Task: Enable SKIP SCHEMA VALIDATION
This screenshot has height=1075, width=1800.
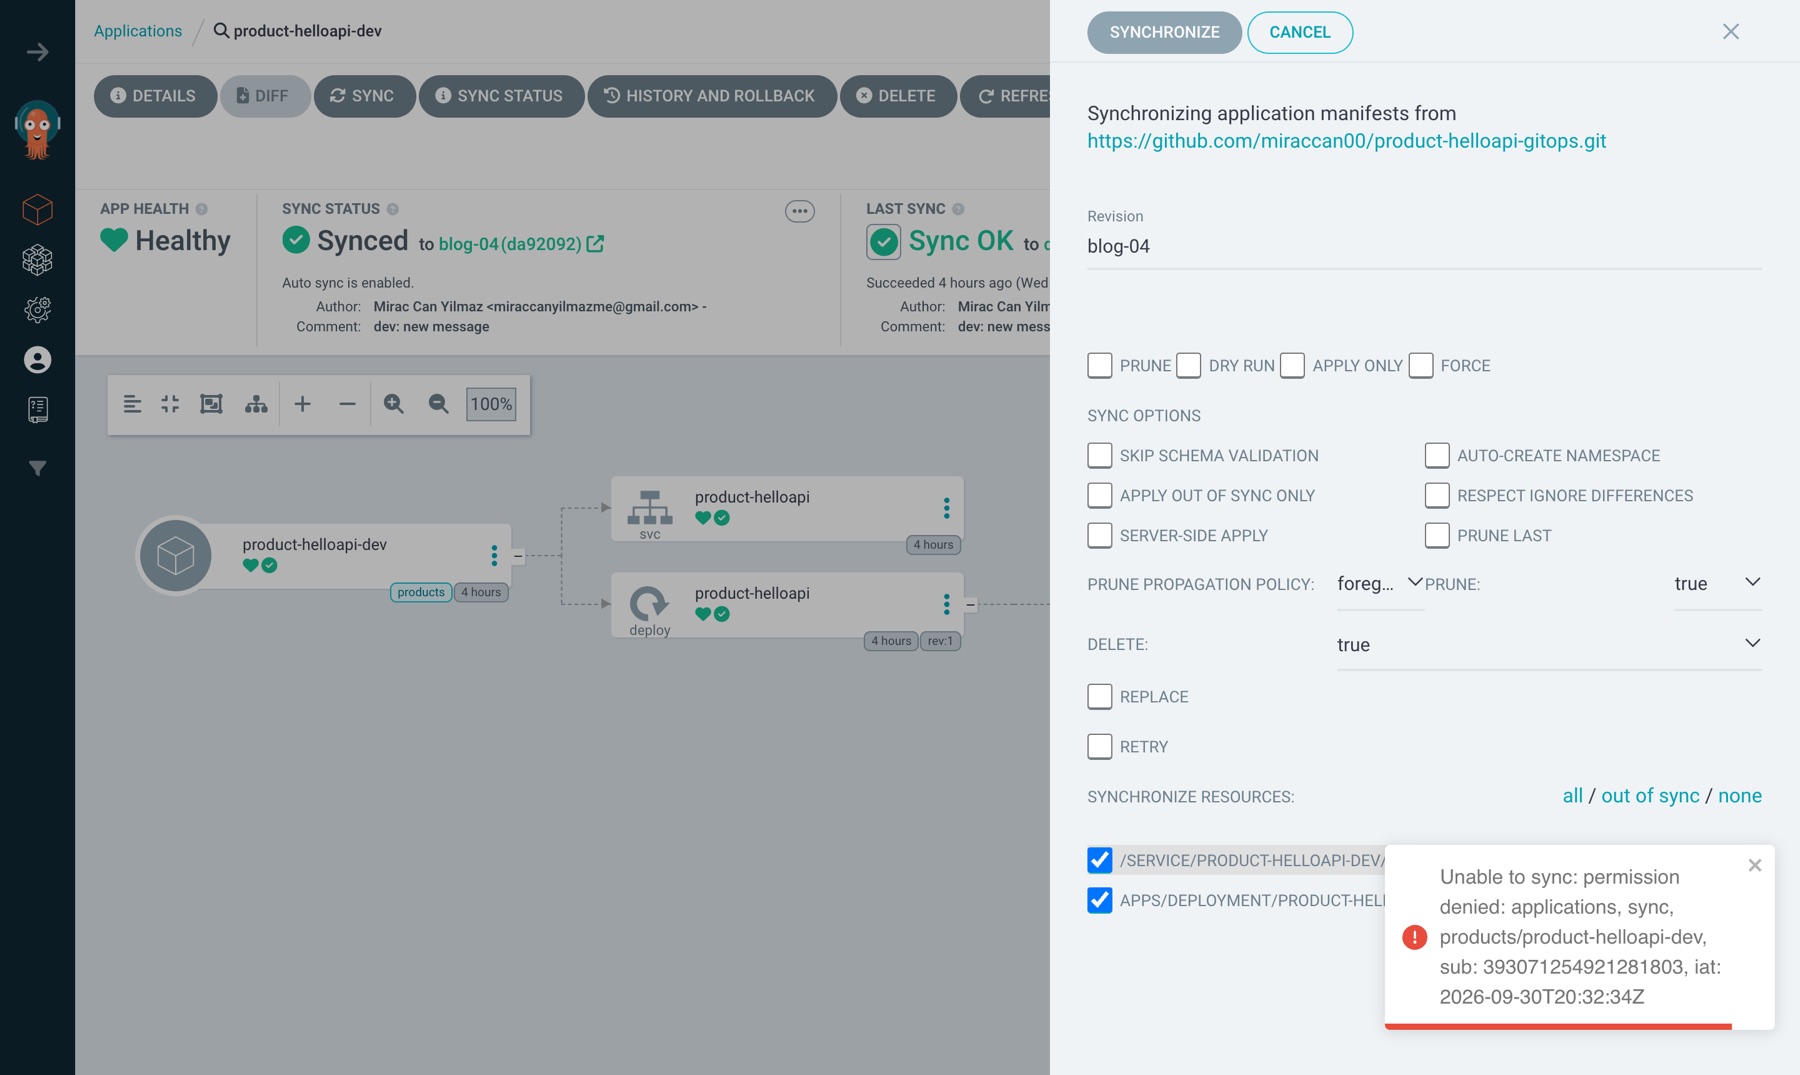Action: [x=1100, y=456]
